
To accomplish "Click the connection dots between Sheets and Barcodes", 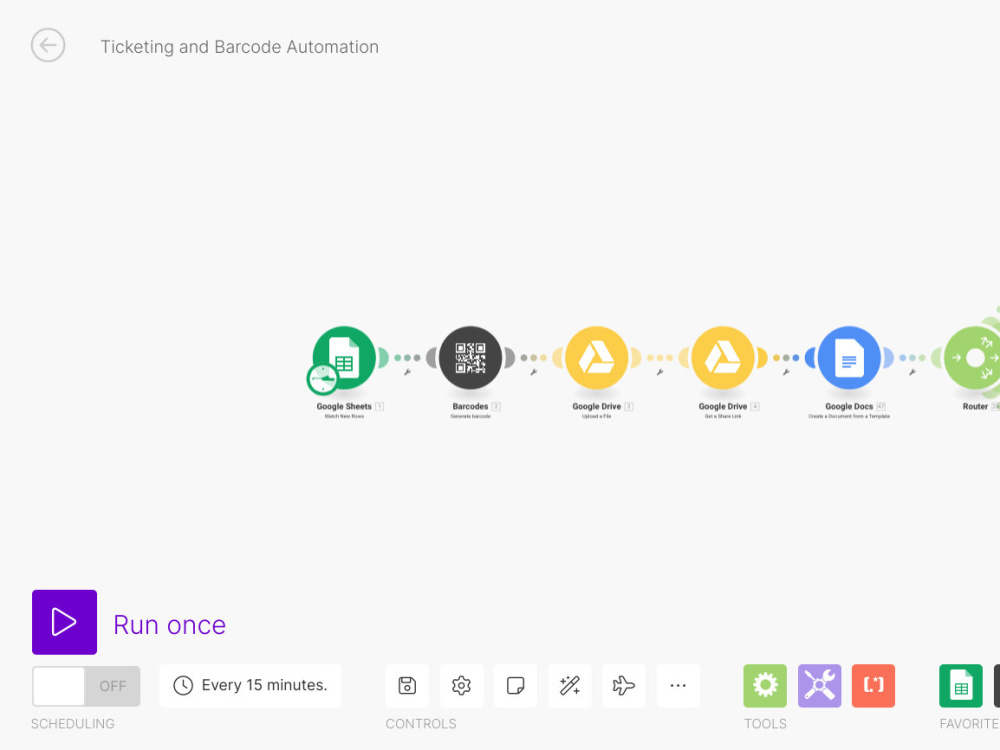I will click(408, 358).
